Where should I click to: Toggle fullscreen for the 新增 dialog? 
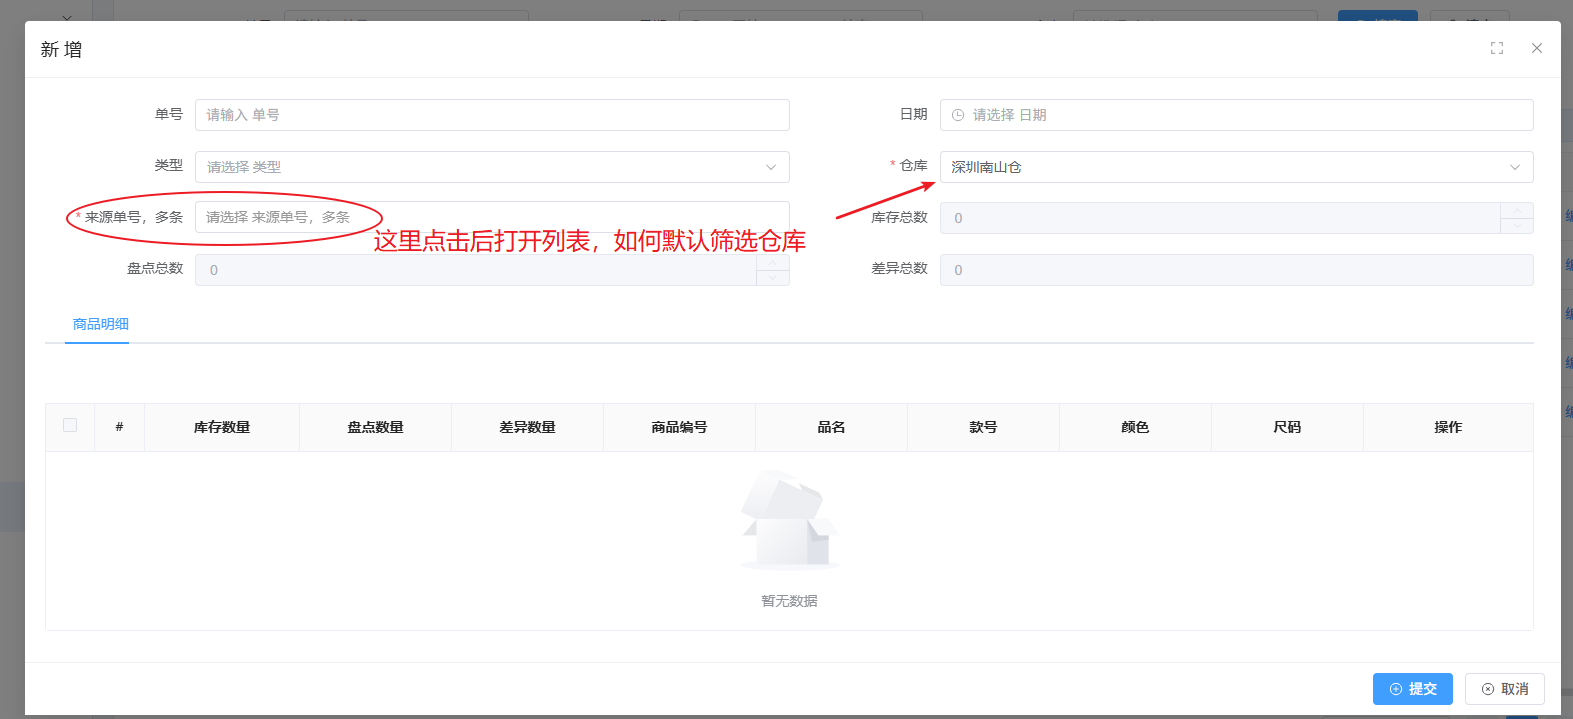pyautogui.click(x=1496, y=48)
